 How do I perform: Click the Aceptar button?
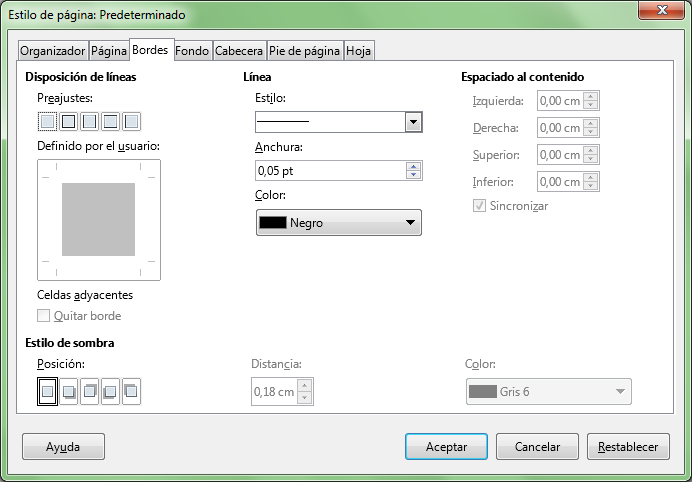click(446, 447)
